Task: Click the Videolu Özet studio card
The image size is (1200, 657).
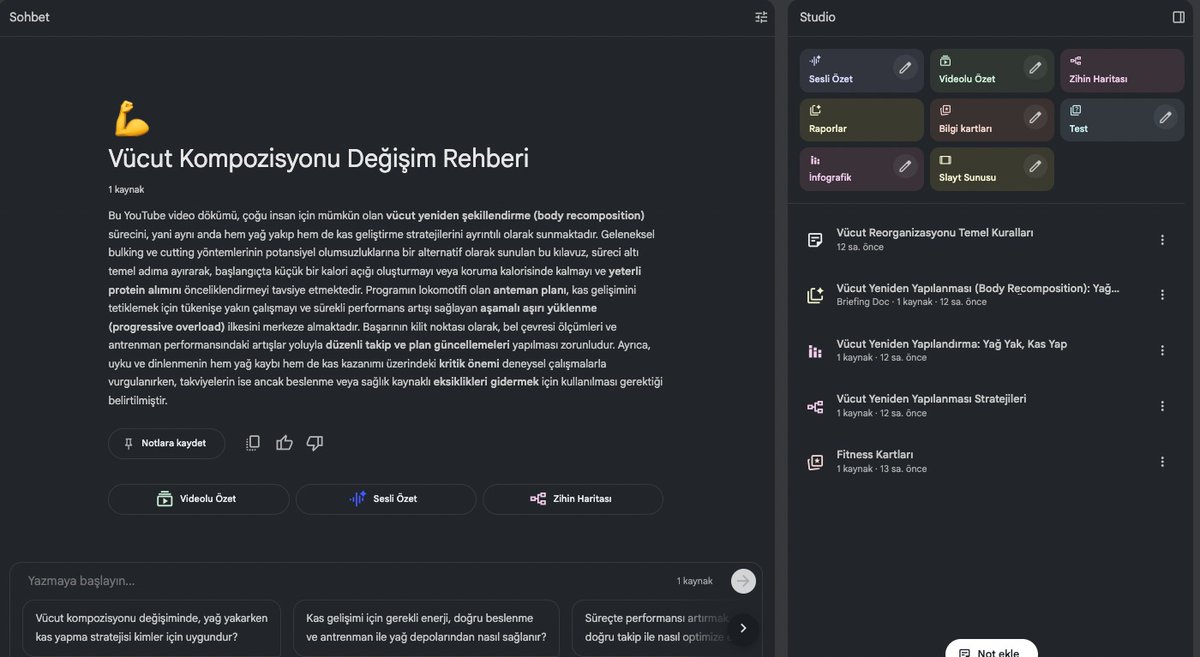Action: 991,70
